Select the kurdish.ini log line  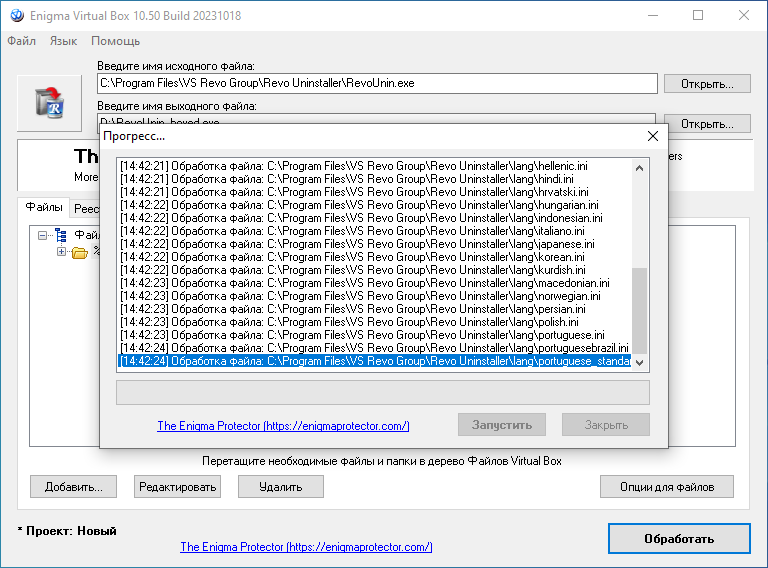click(375, 270)
